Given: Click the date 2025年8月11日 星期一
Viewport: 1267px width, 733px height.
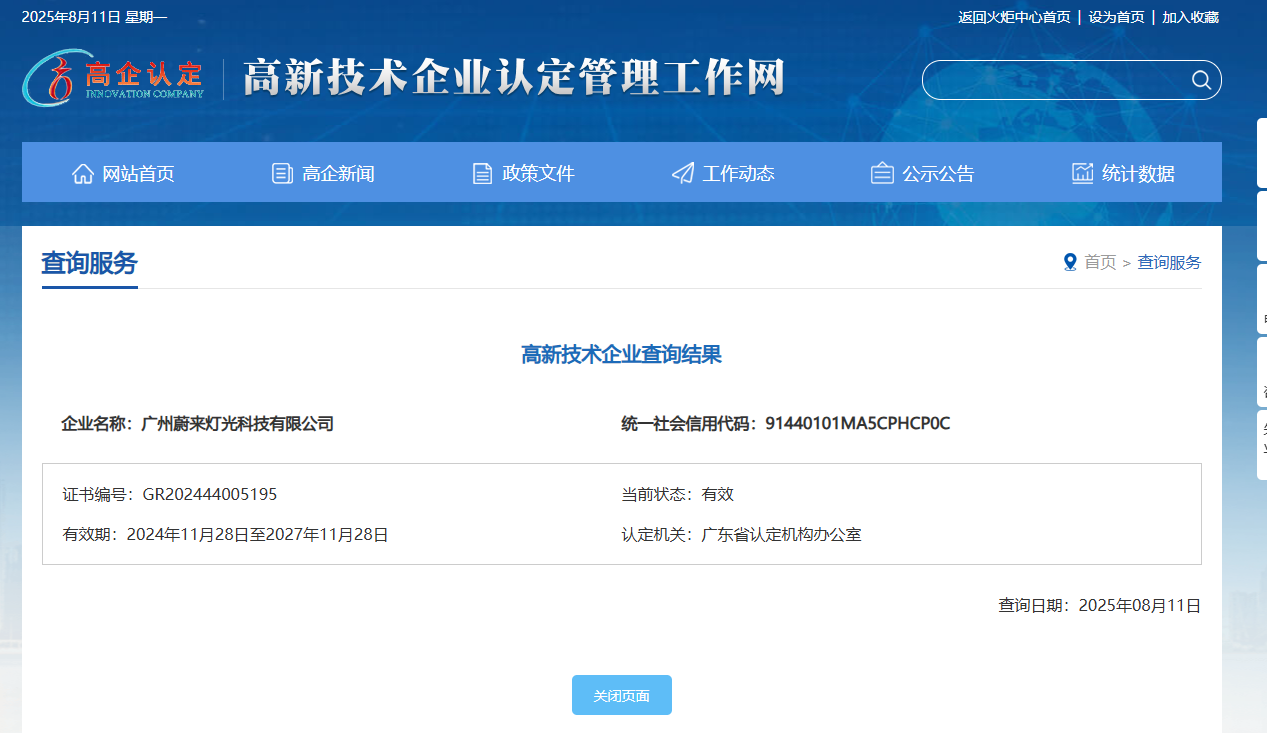Looking at the screenshot, I should pyautogui.click(x=94, y=17).
